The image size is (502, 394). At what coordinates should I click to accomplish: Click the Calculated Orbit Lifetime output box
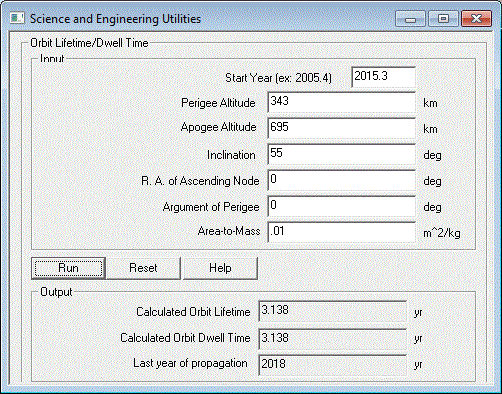pyautogui.click(x=333, y=311)
